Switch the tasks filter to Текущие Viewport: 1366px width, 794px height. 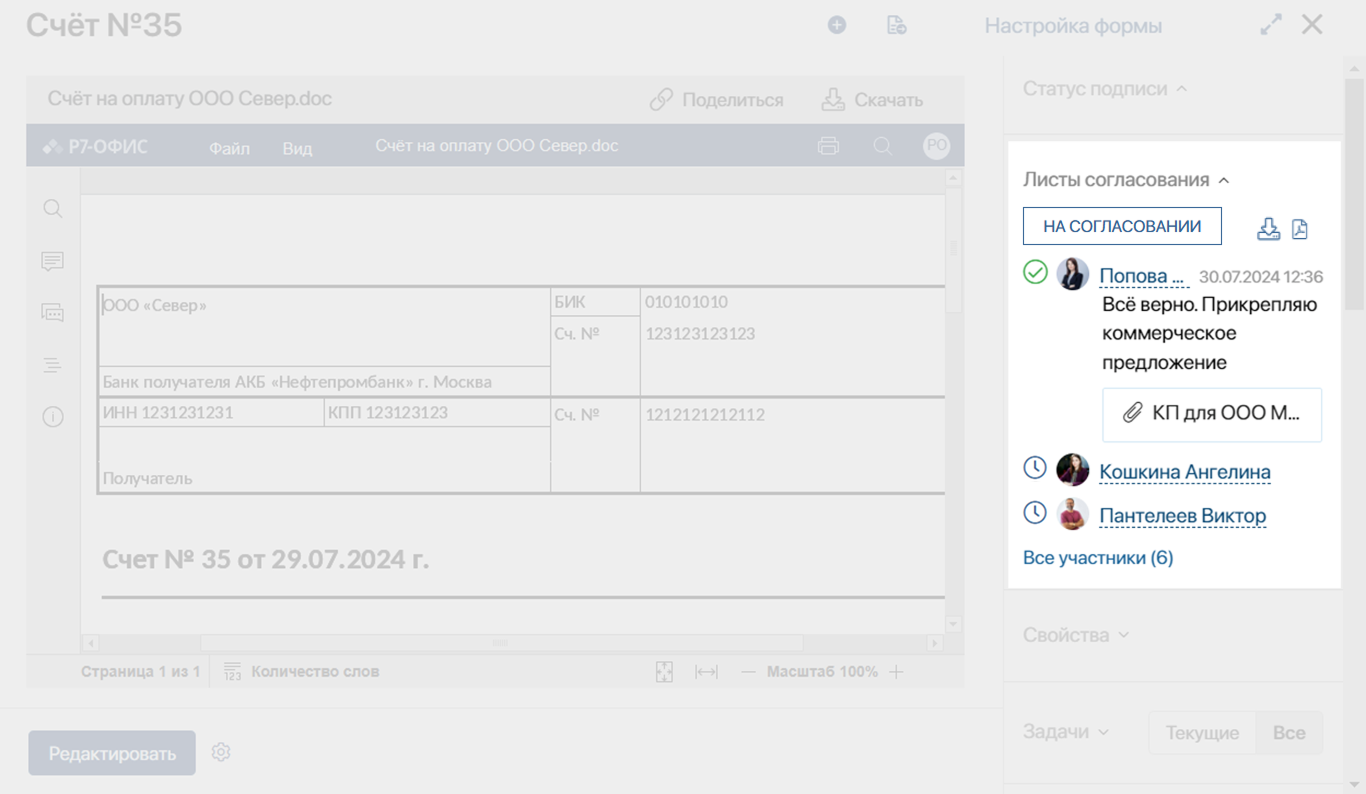1202,733
